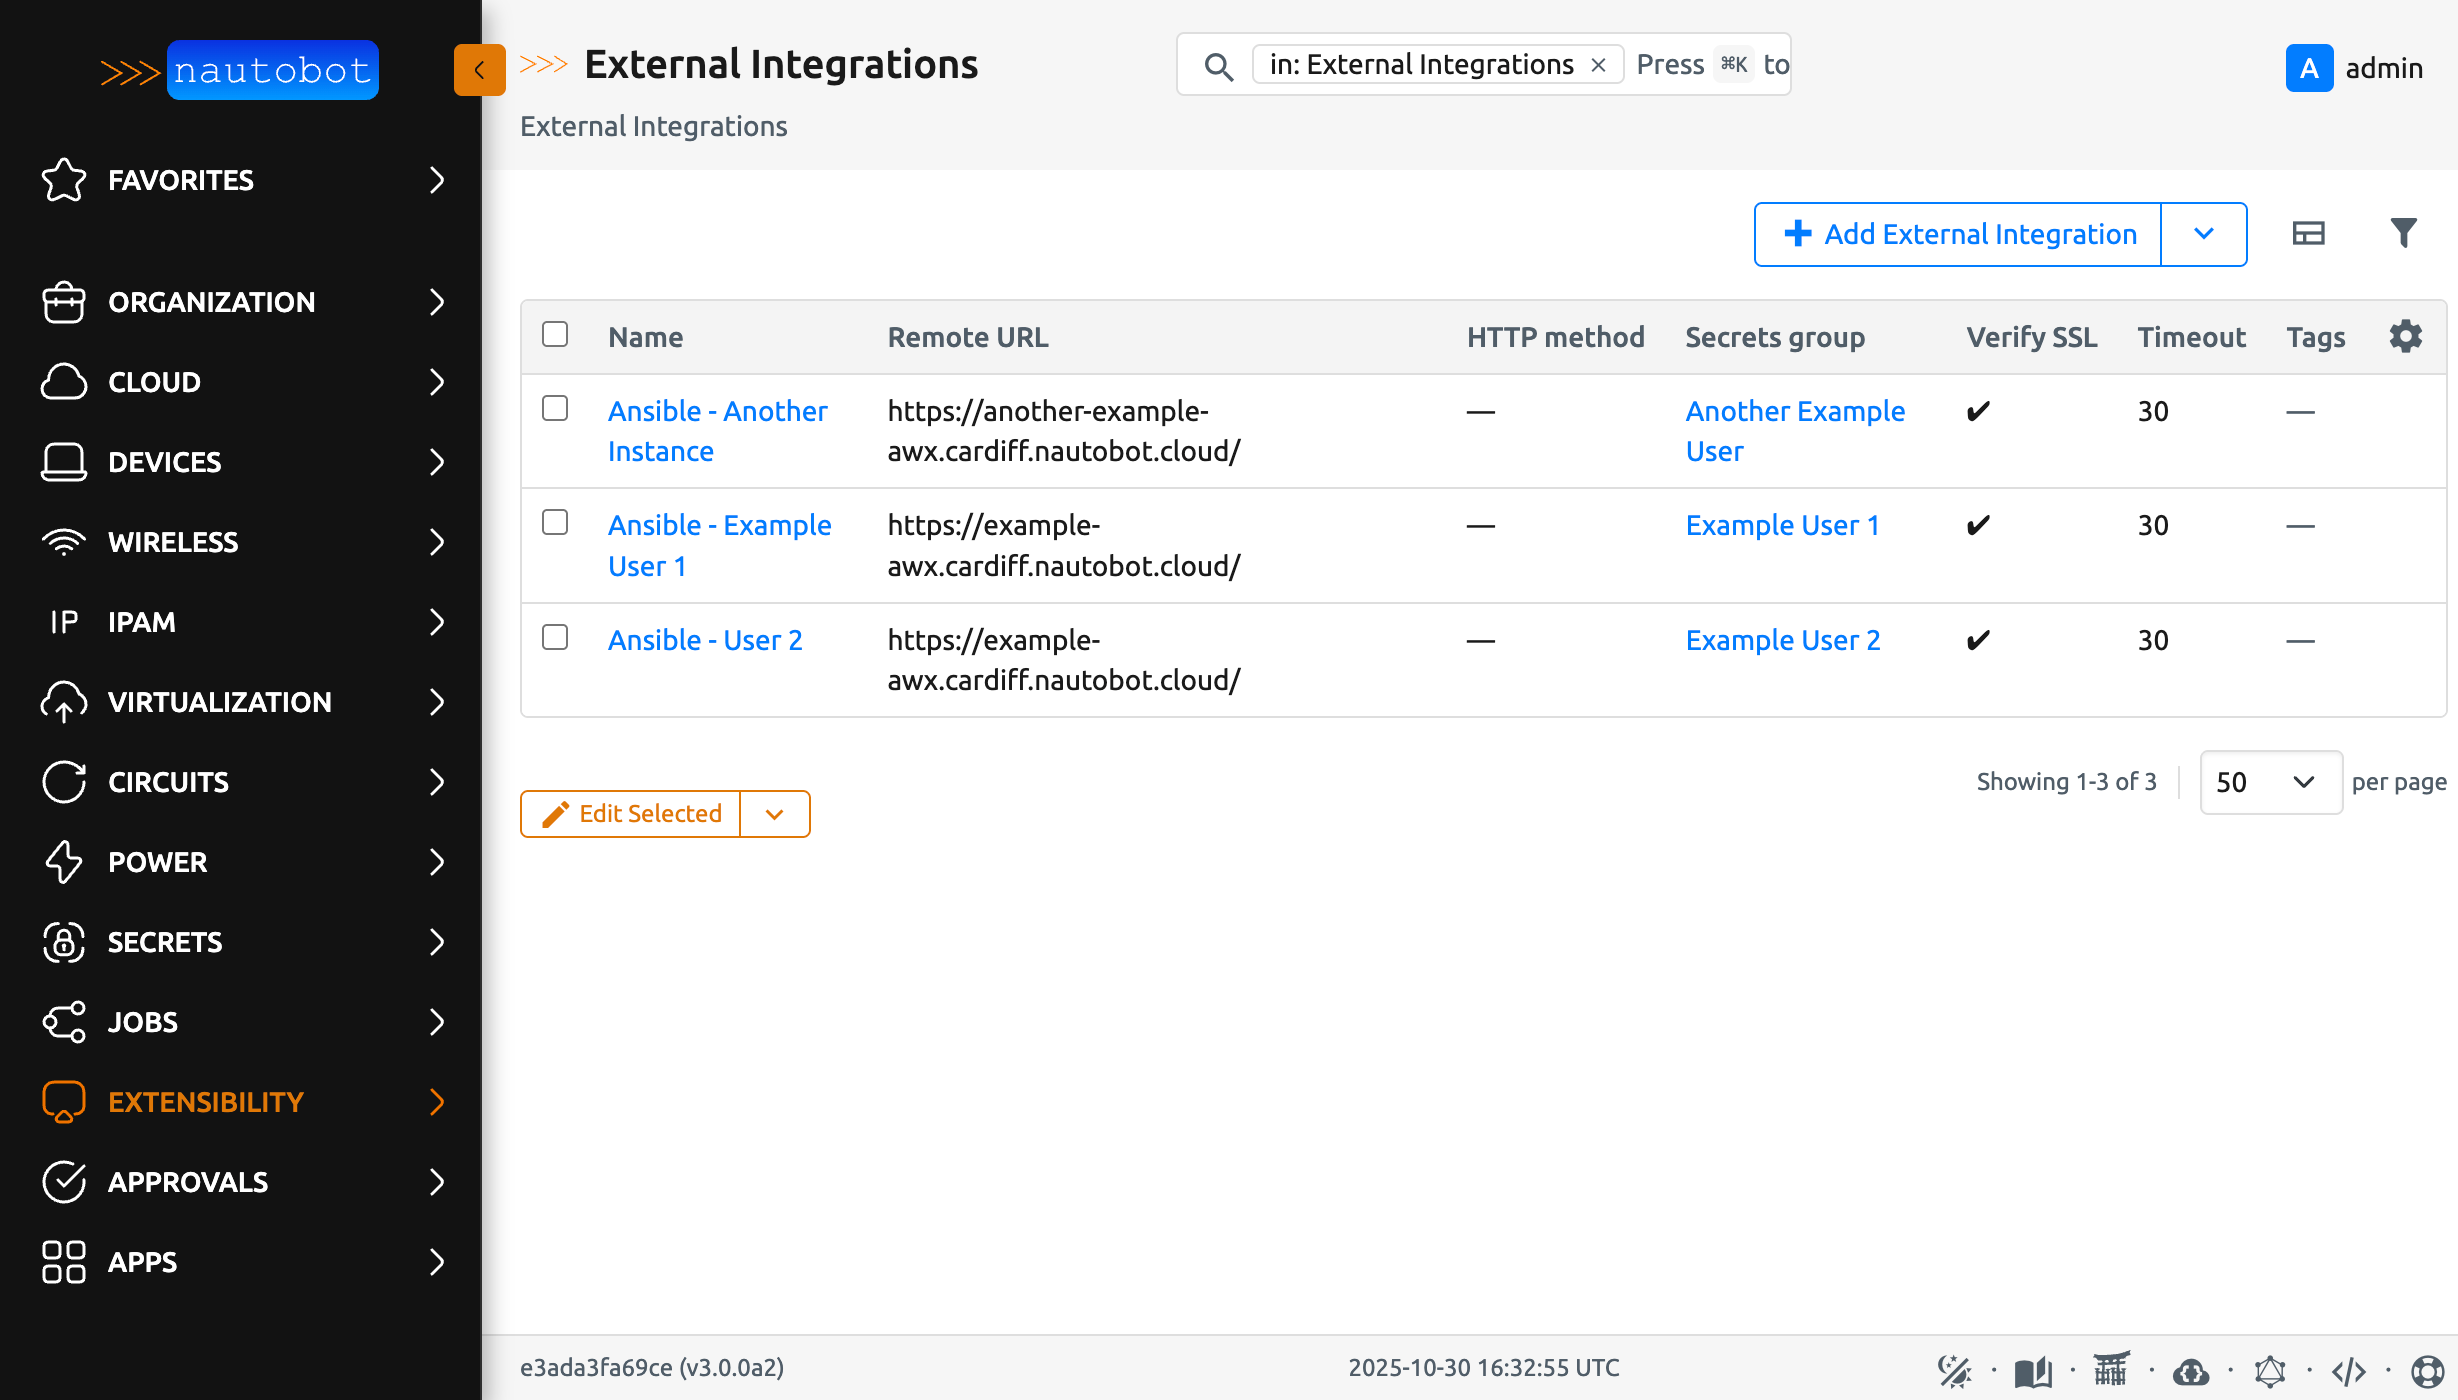Expand the Edit Selected dropdown arrow
Screen dimensions: 2458x1400
click(x=774, y=813)
